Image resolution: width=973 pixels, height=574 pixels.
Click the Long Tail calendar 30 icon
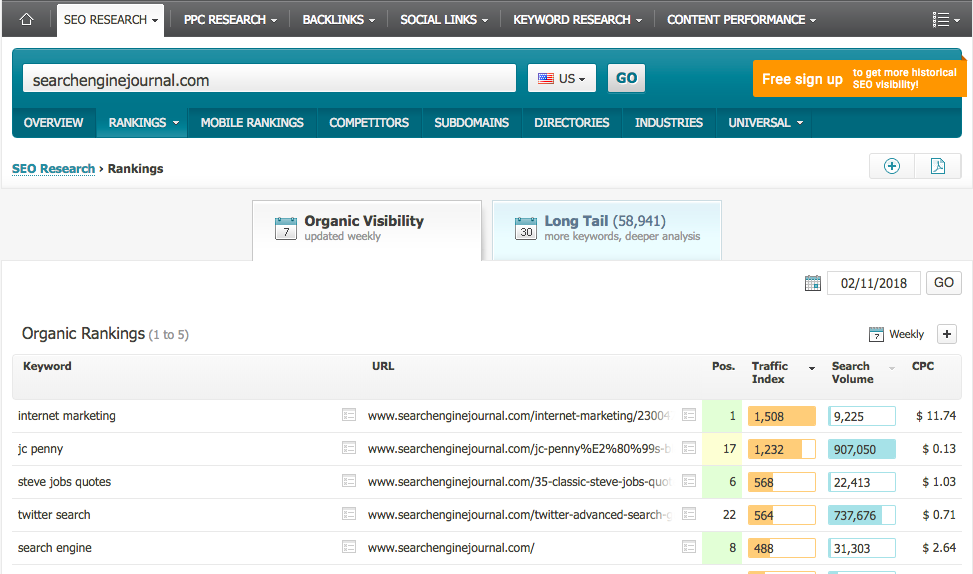click(x=526, y=228)
